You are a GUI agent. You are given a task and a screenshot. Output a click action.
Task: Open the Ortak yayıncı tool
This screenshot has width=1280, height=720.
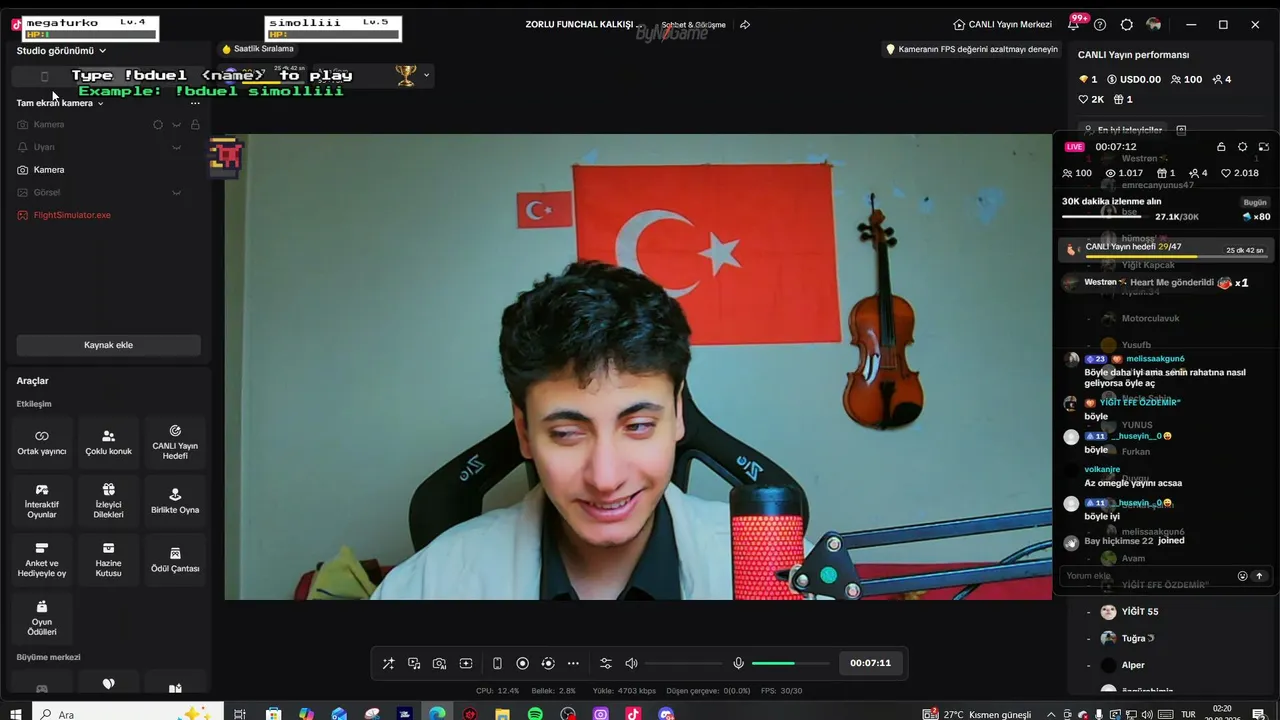tap(42, 443)
